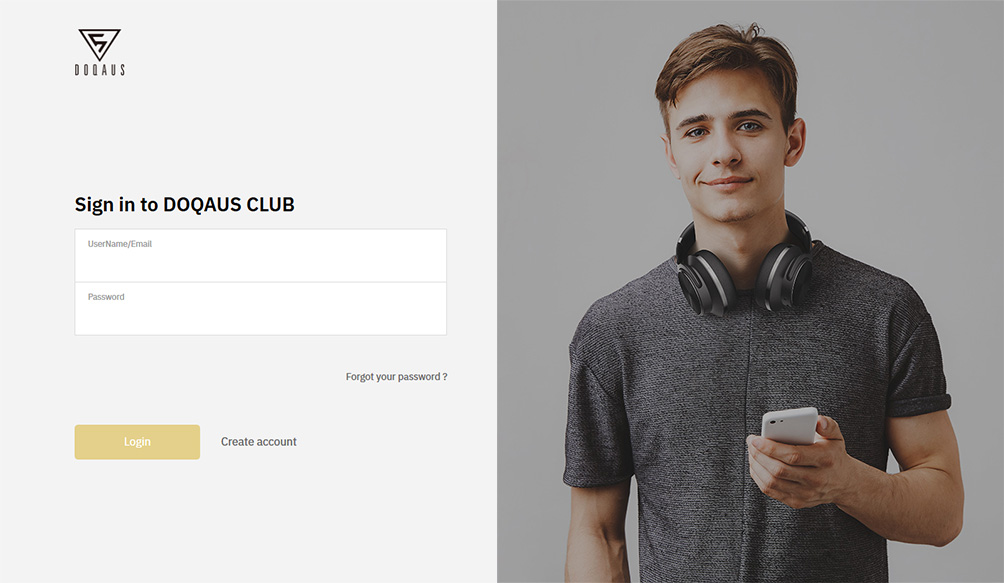Focus the Password input field
This screenshot has width=1004, height=583.
pos(261,308)
